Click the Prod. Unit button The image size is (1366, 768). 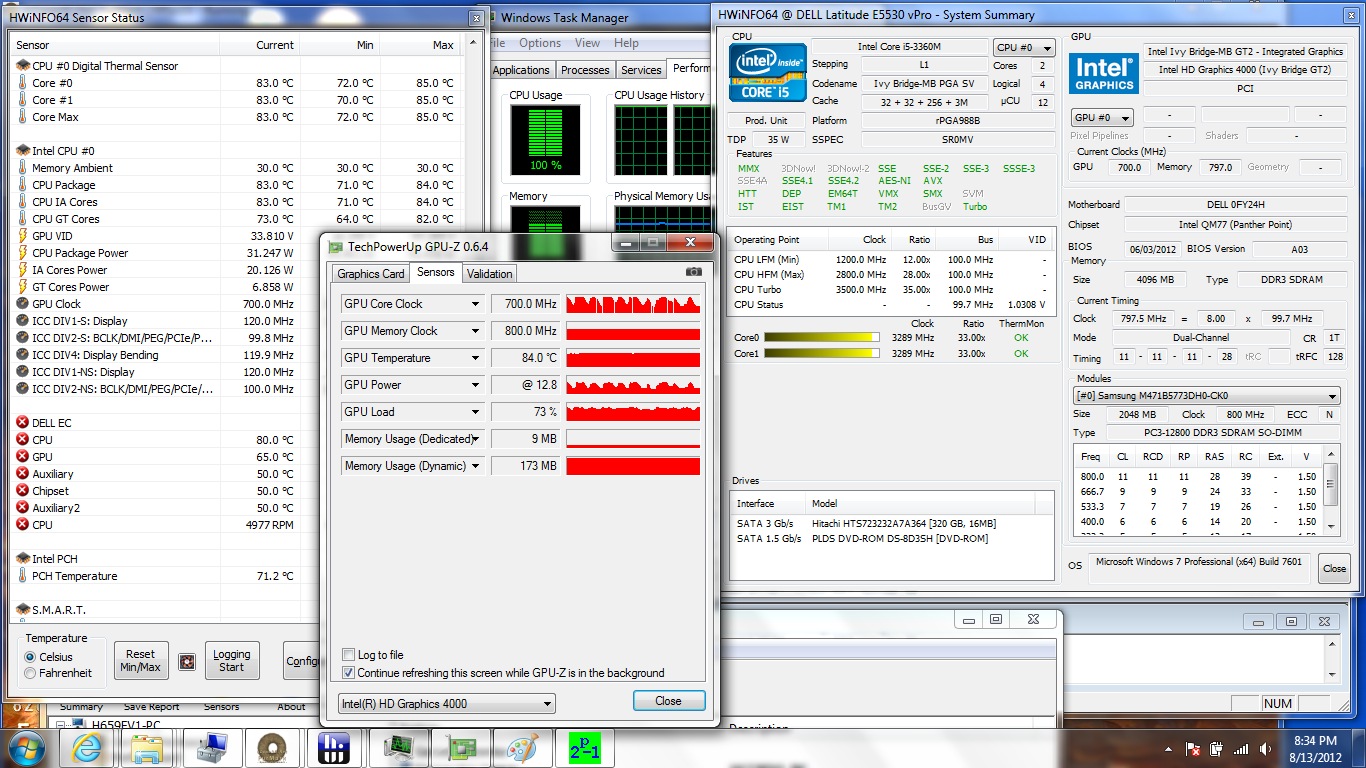click(x=766, y=120)
